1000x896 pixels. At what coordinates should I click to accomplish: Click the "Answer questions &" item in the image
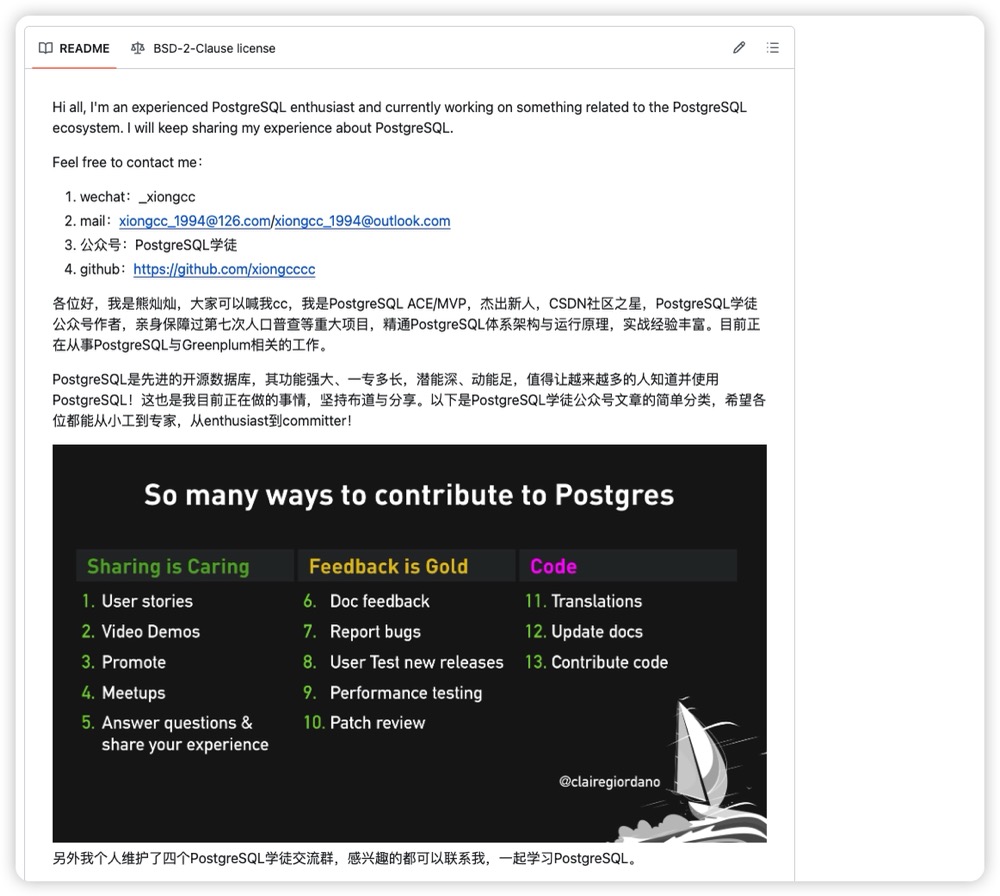point(177,723)
